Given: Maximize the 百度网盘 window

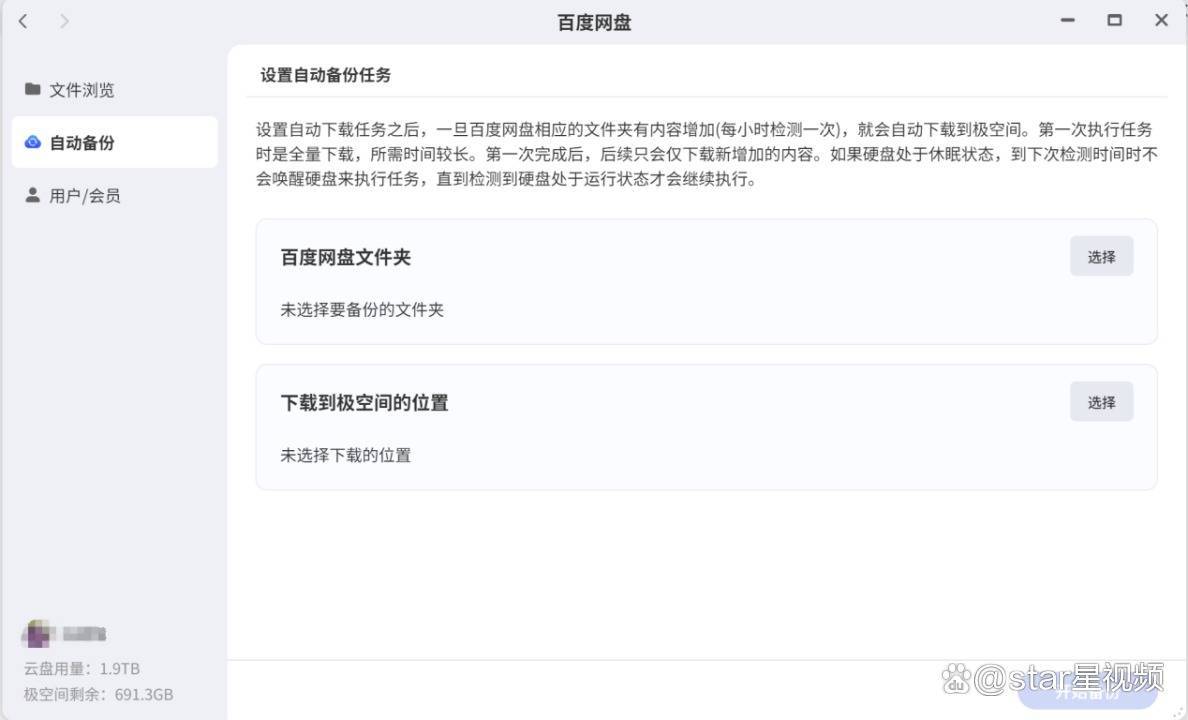Looking at the screenshot, I should click(1115, 20).
